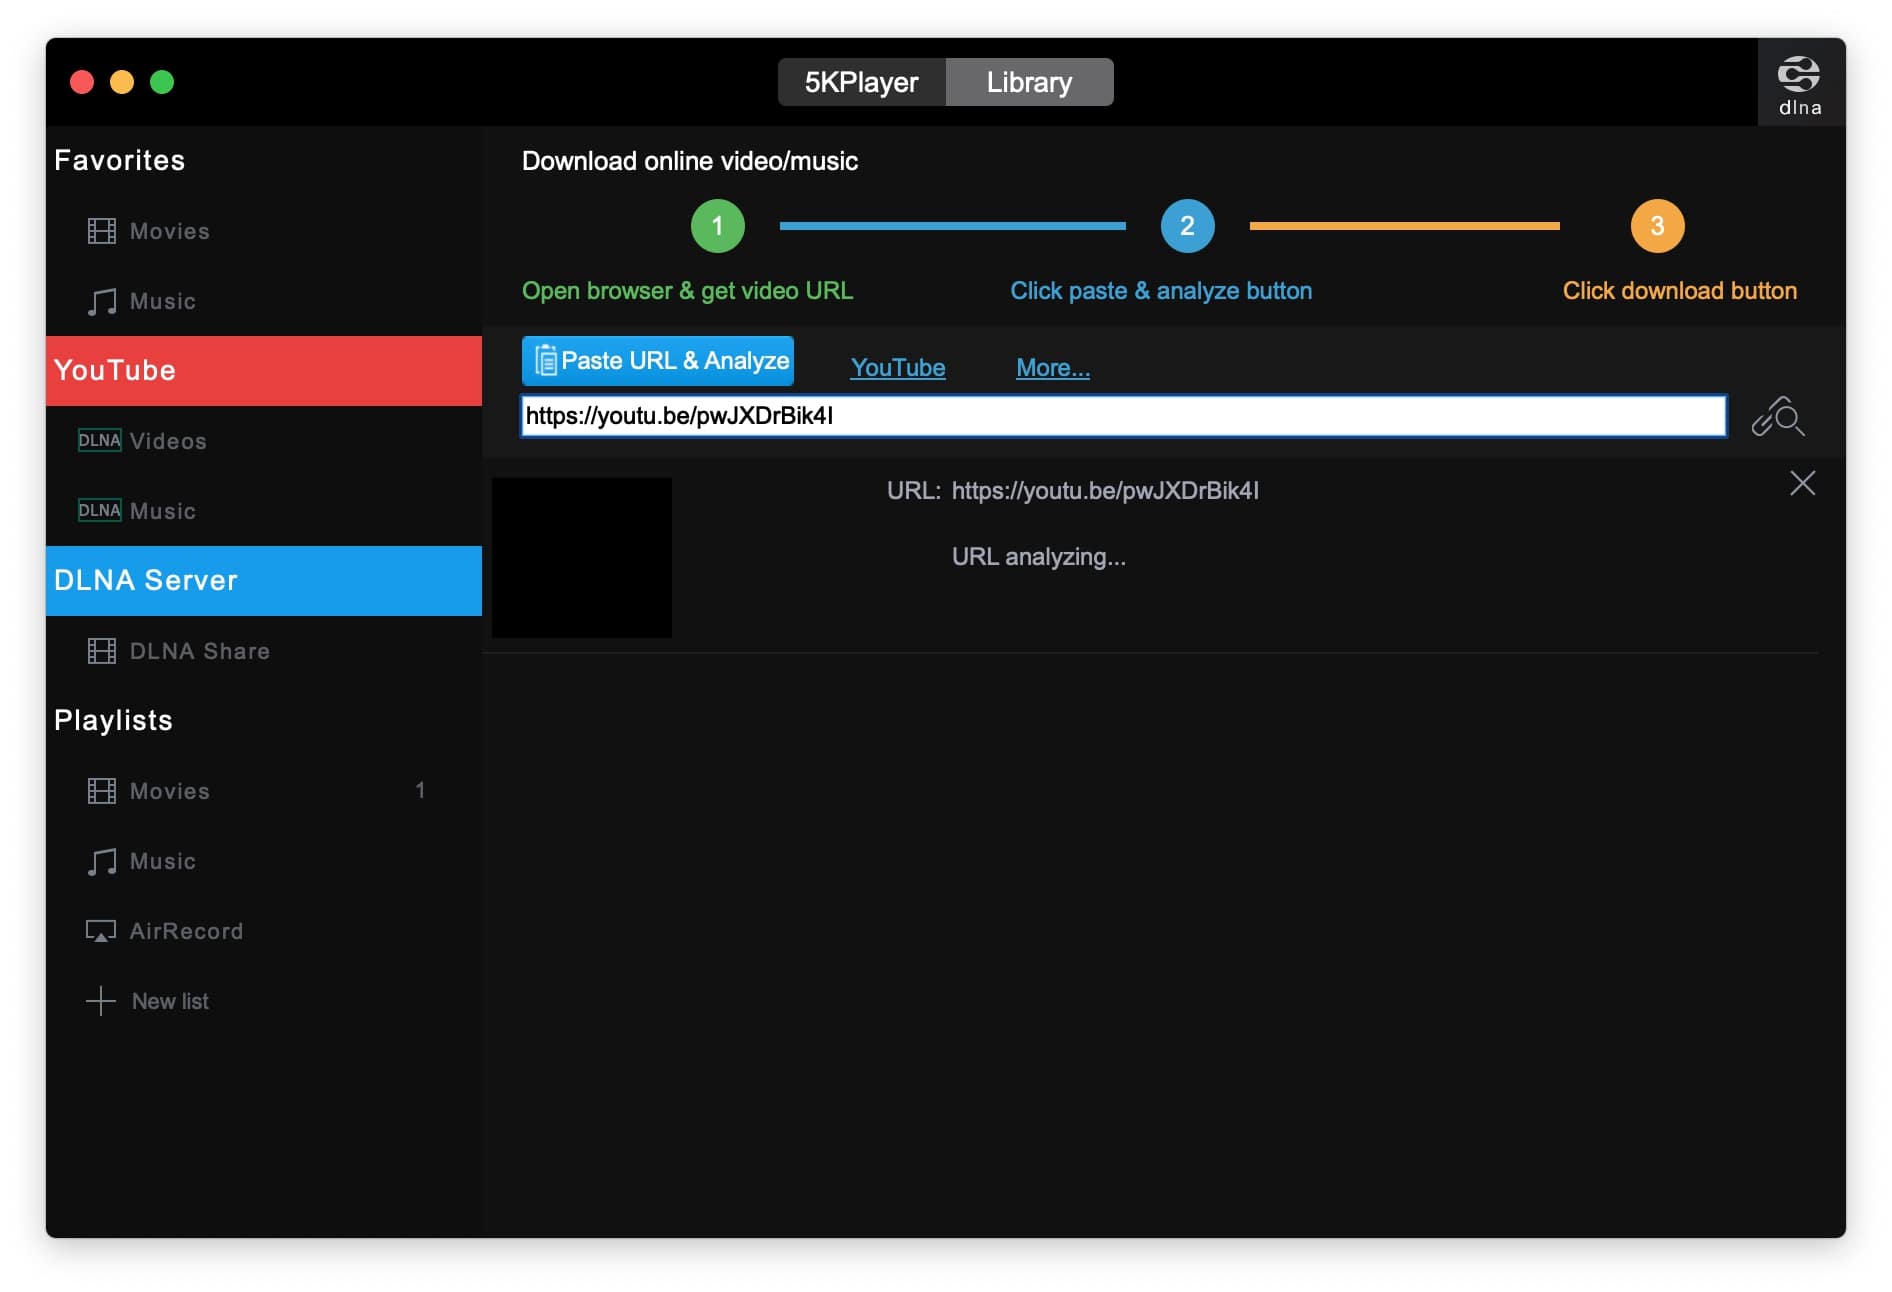
Task: Select the DLNA Server sidebar section
Action: [264, 581]
